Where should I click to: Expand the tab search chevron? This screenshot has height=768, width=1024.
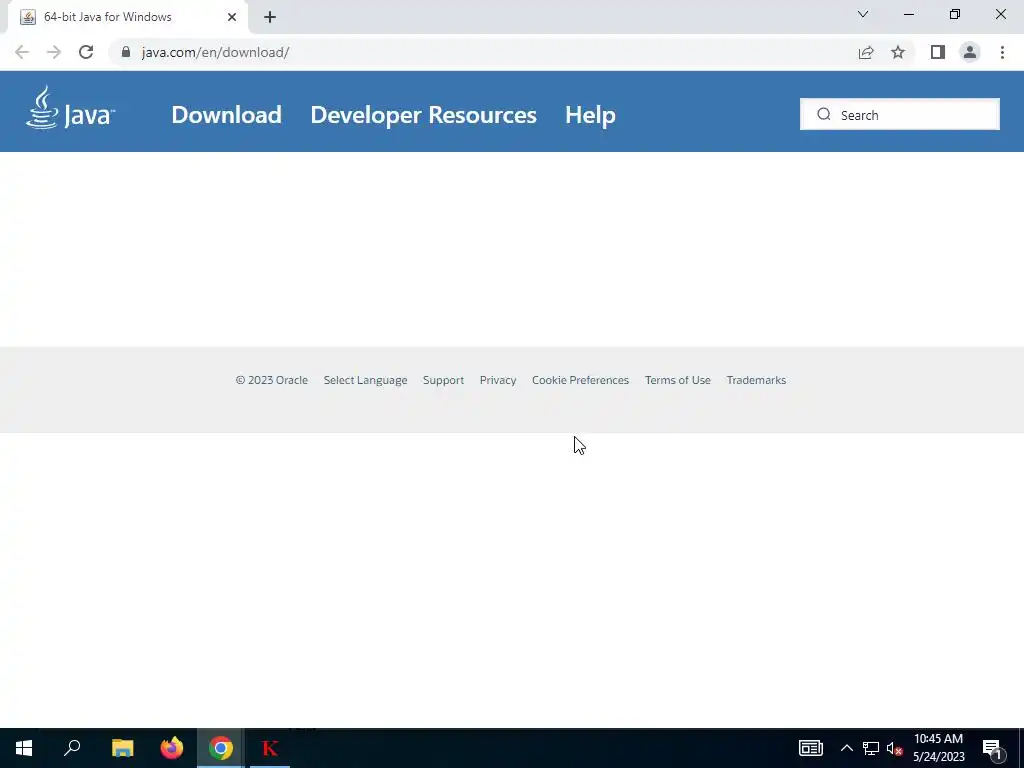(x=863, y=14)
